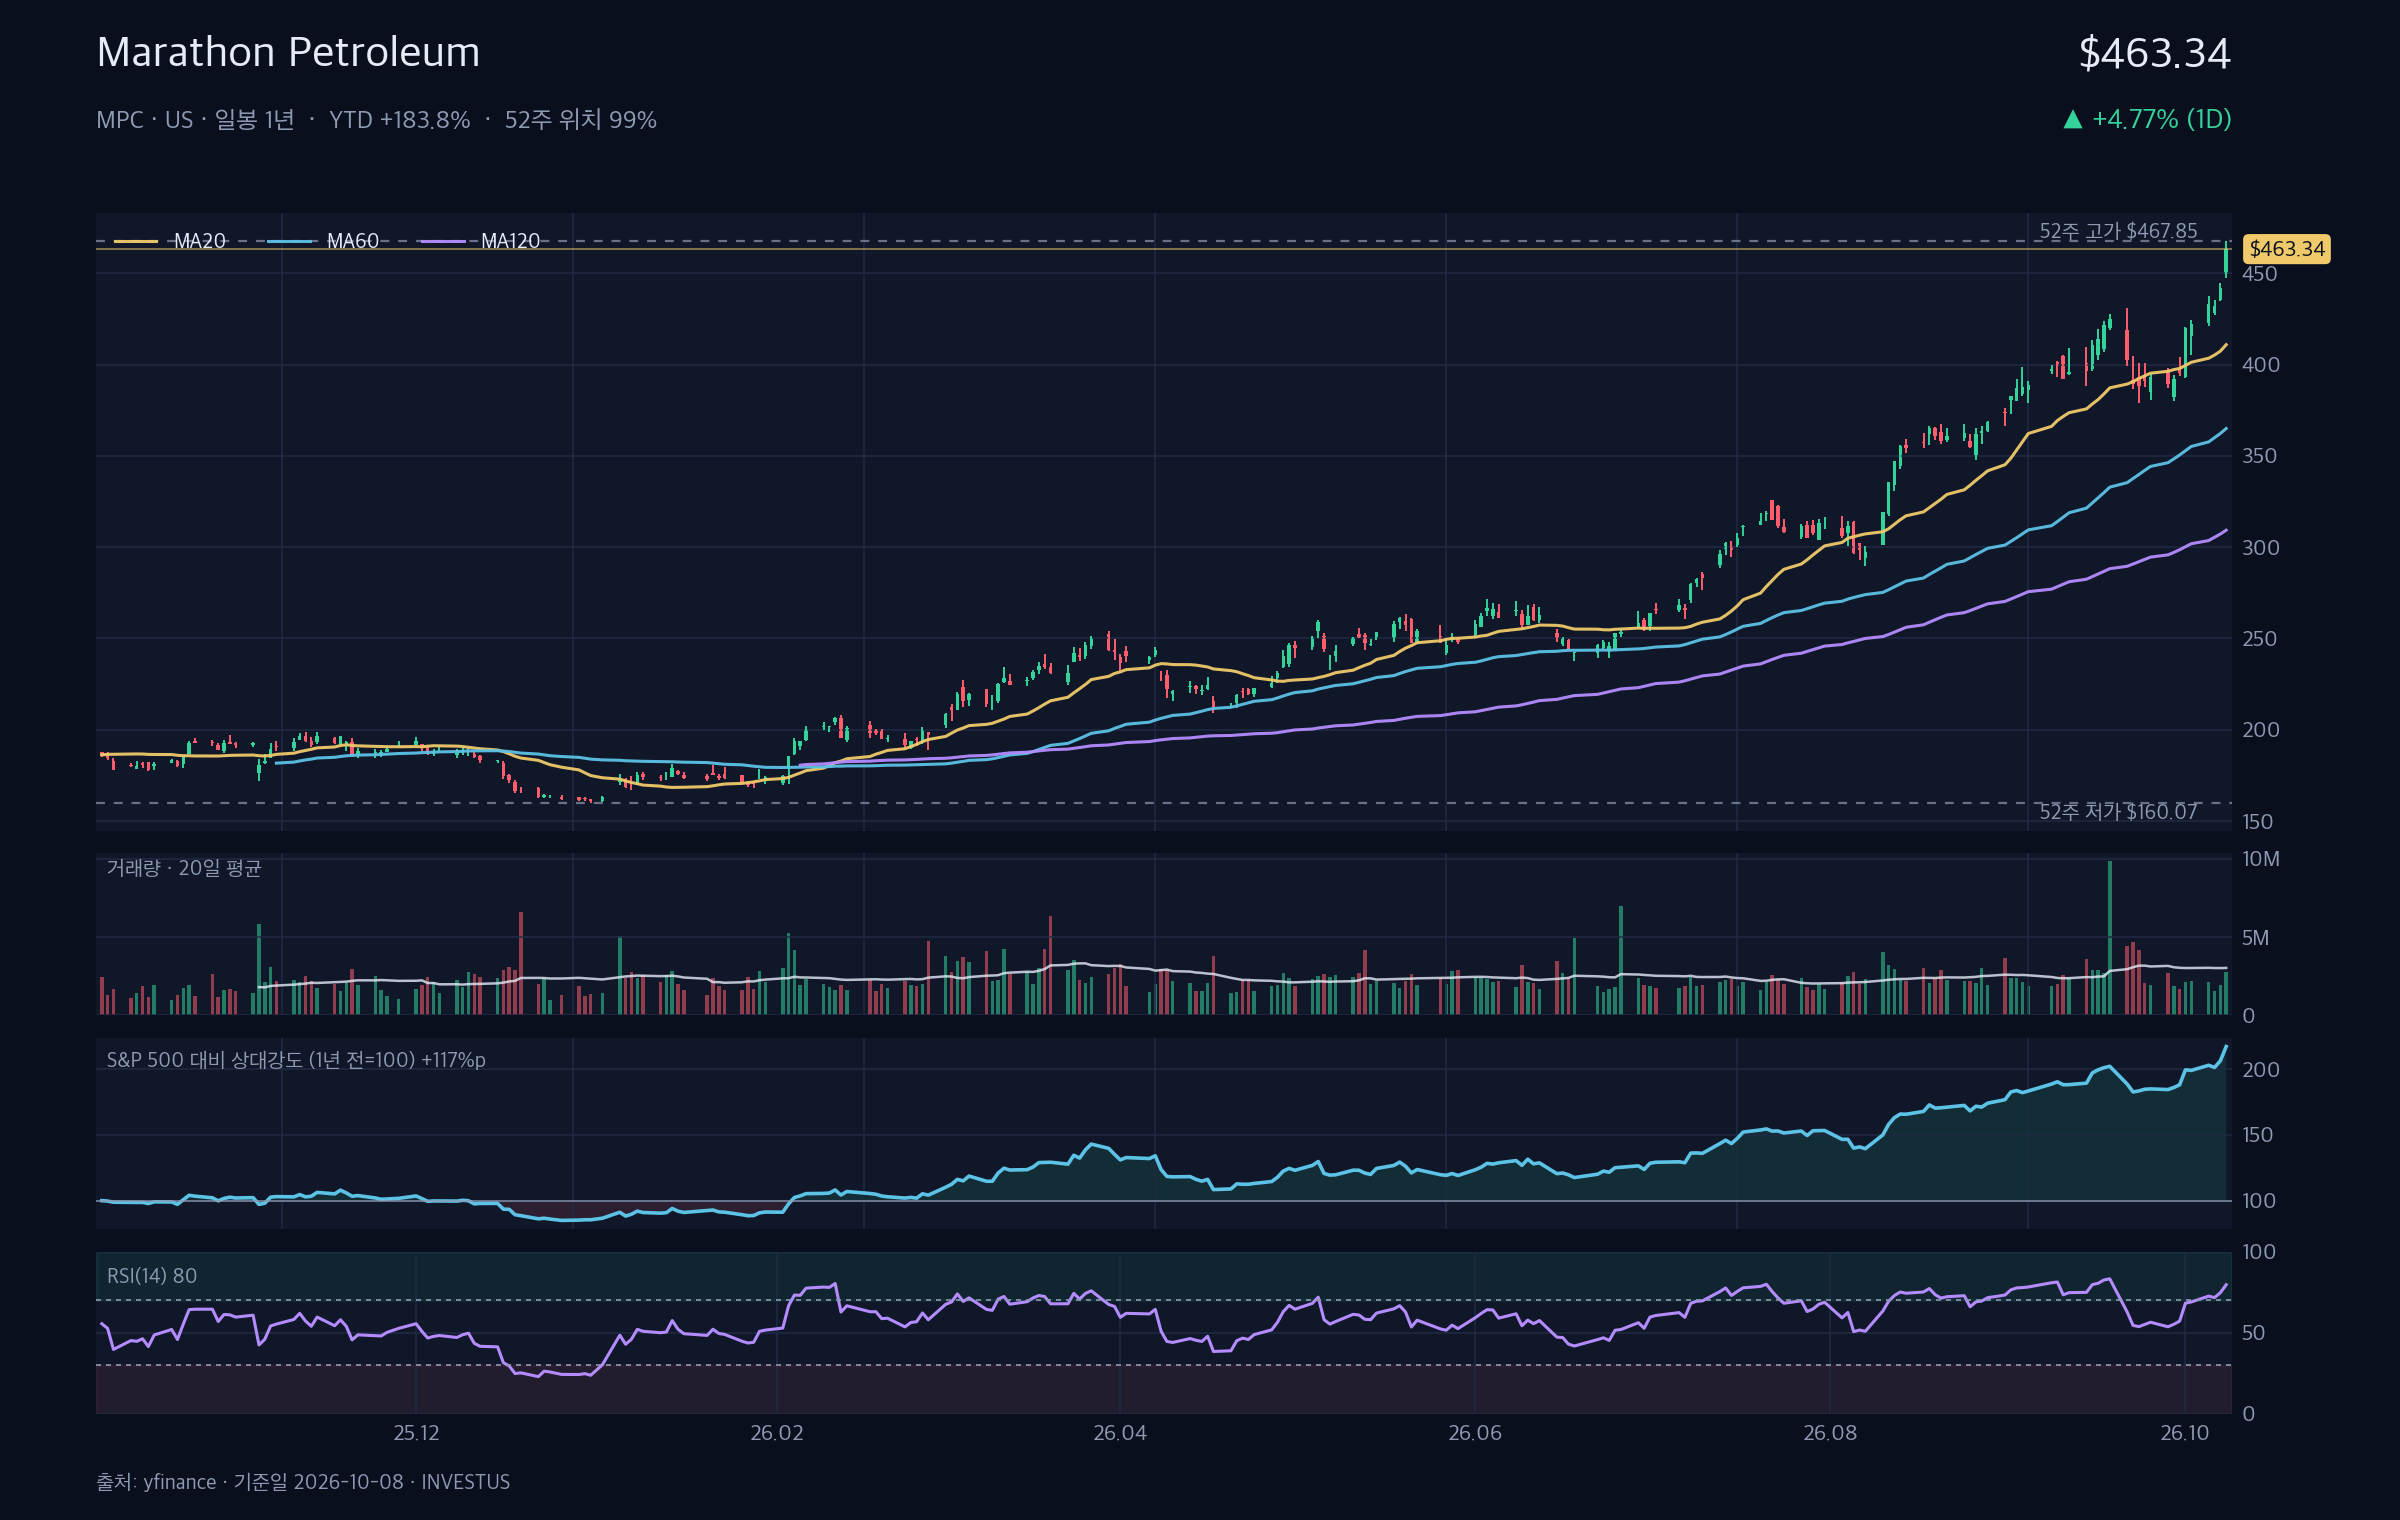Click the green up-triangle change indicator
Viewport: 2400px width, 1520px height.
[x=2073, y=119]
